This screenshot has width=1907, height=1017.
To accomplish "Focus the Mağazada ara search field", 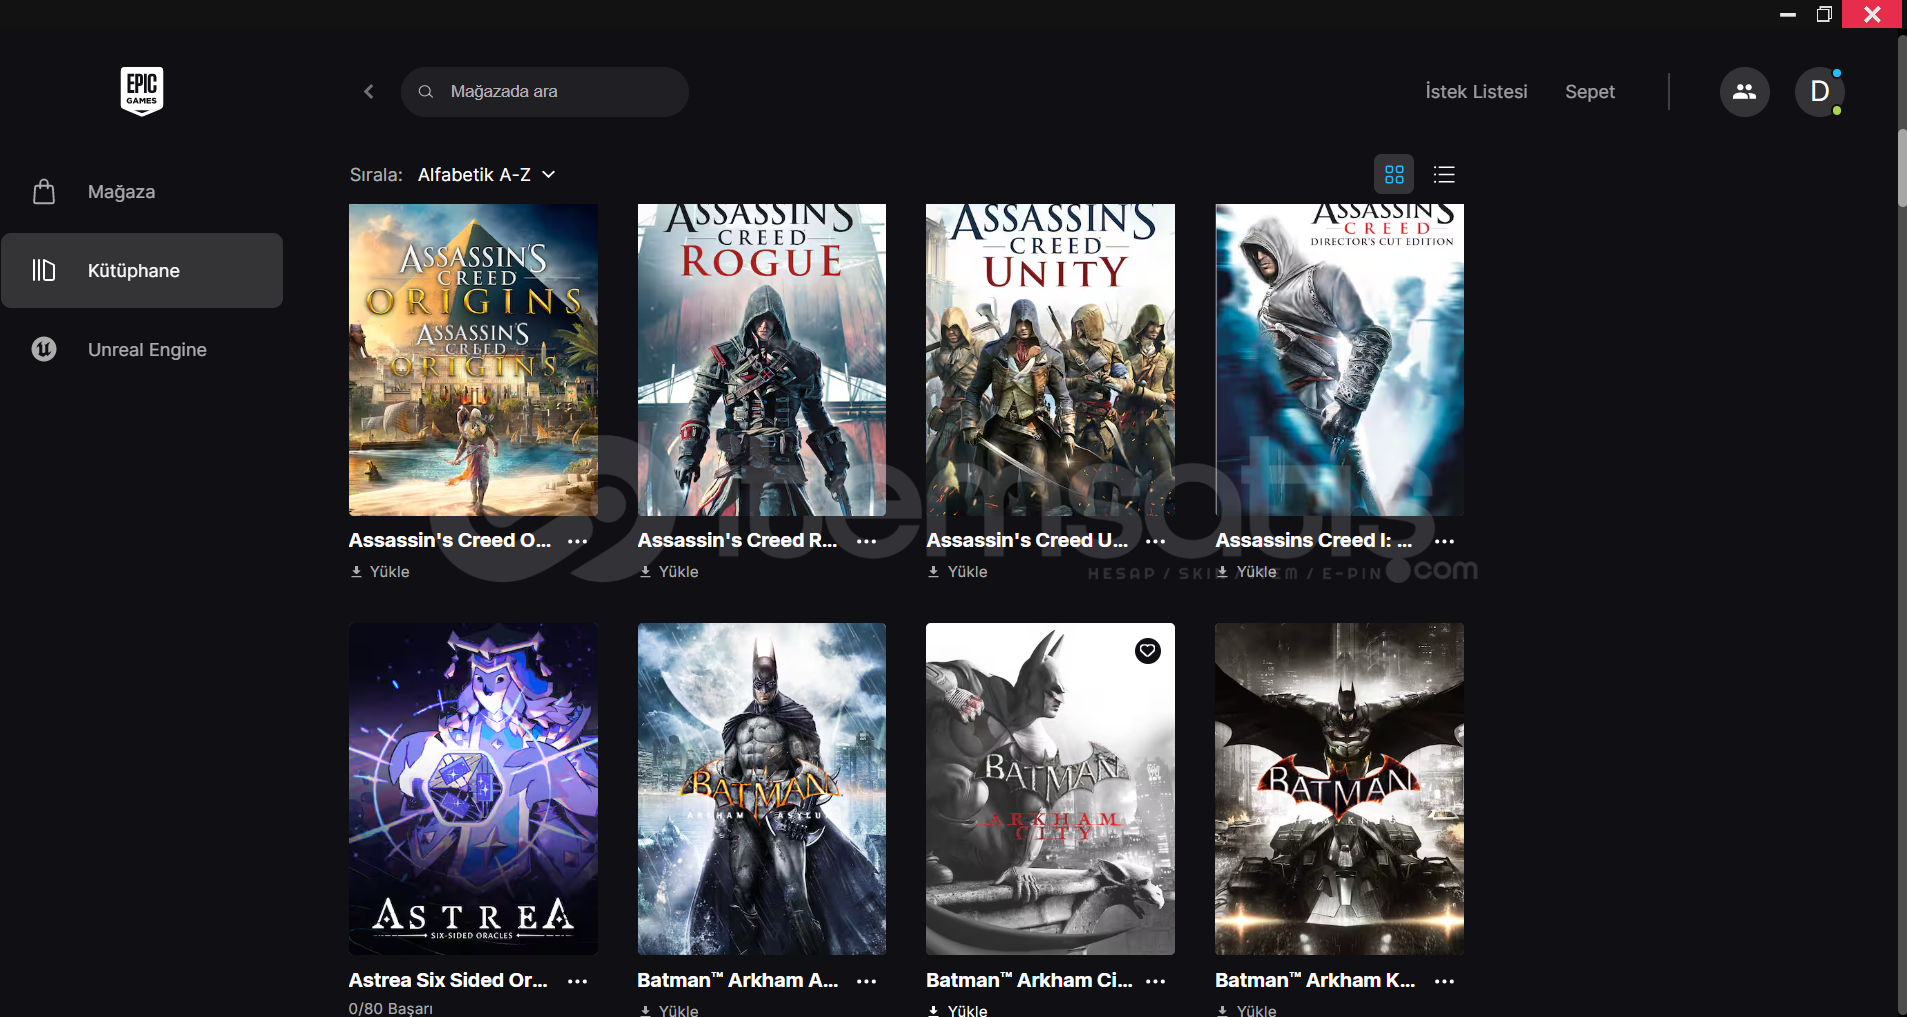I will [545, 92].
